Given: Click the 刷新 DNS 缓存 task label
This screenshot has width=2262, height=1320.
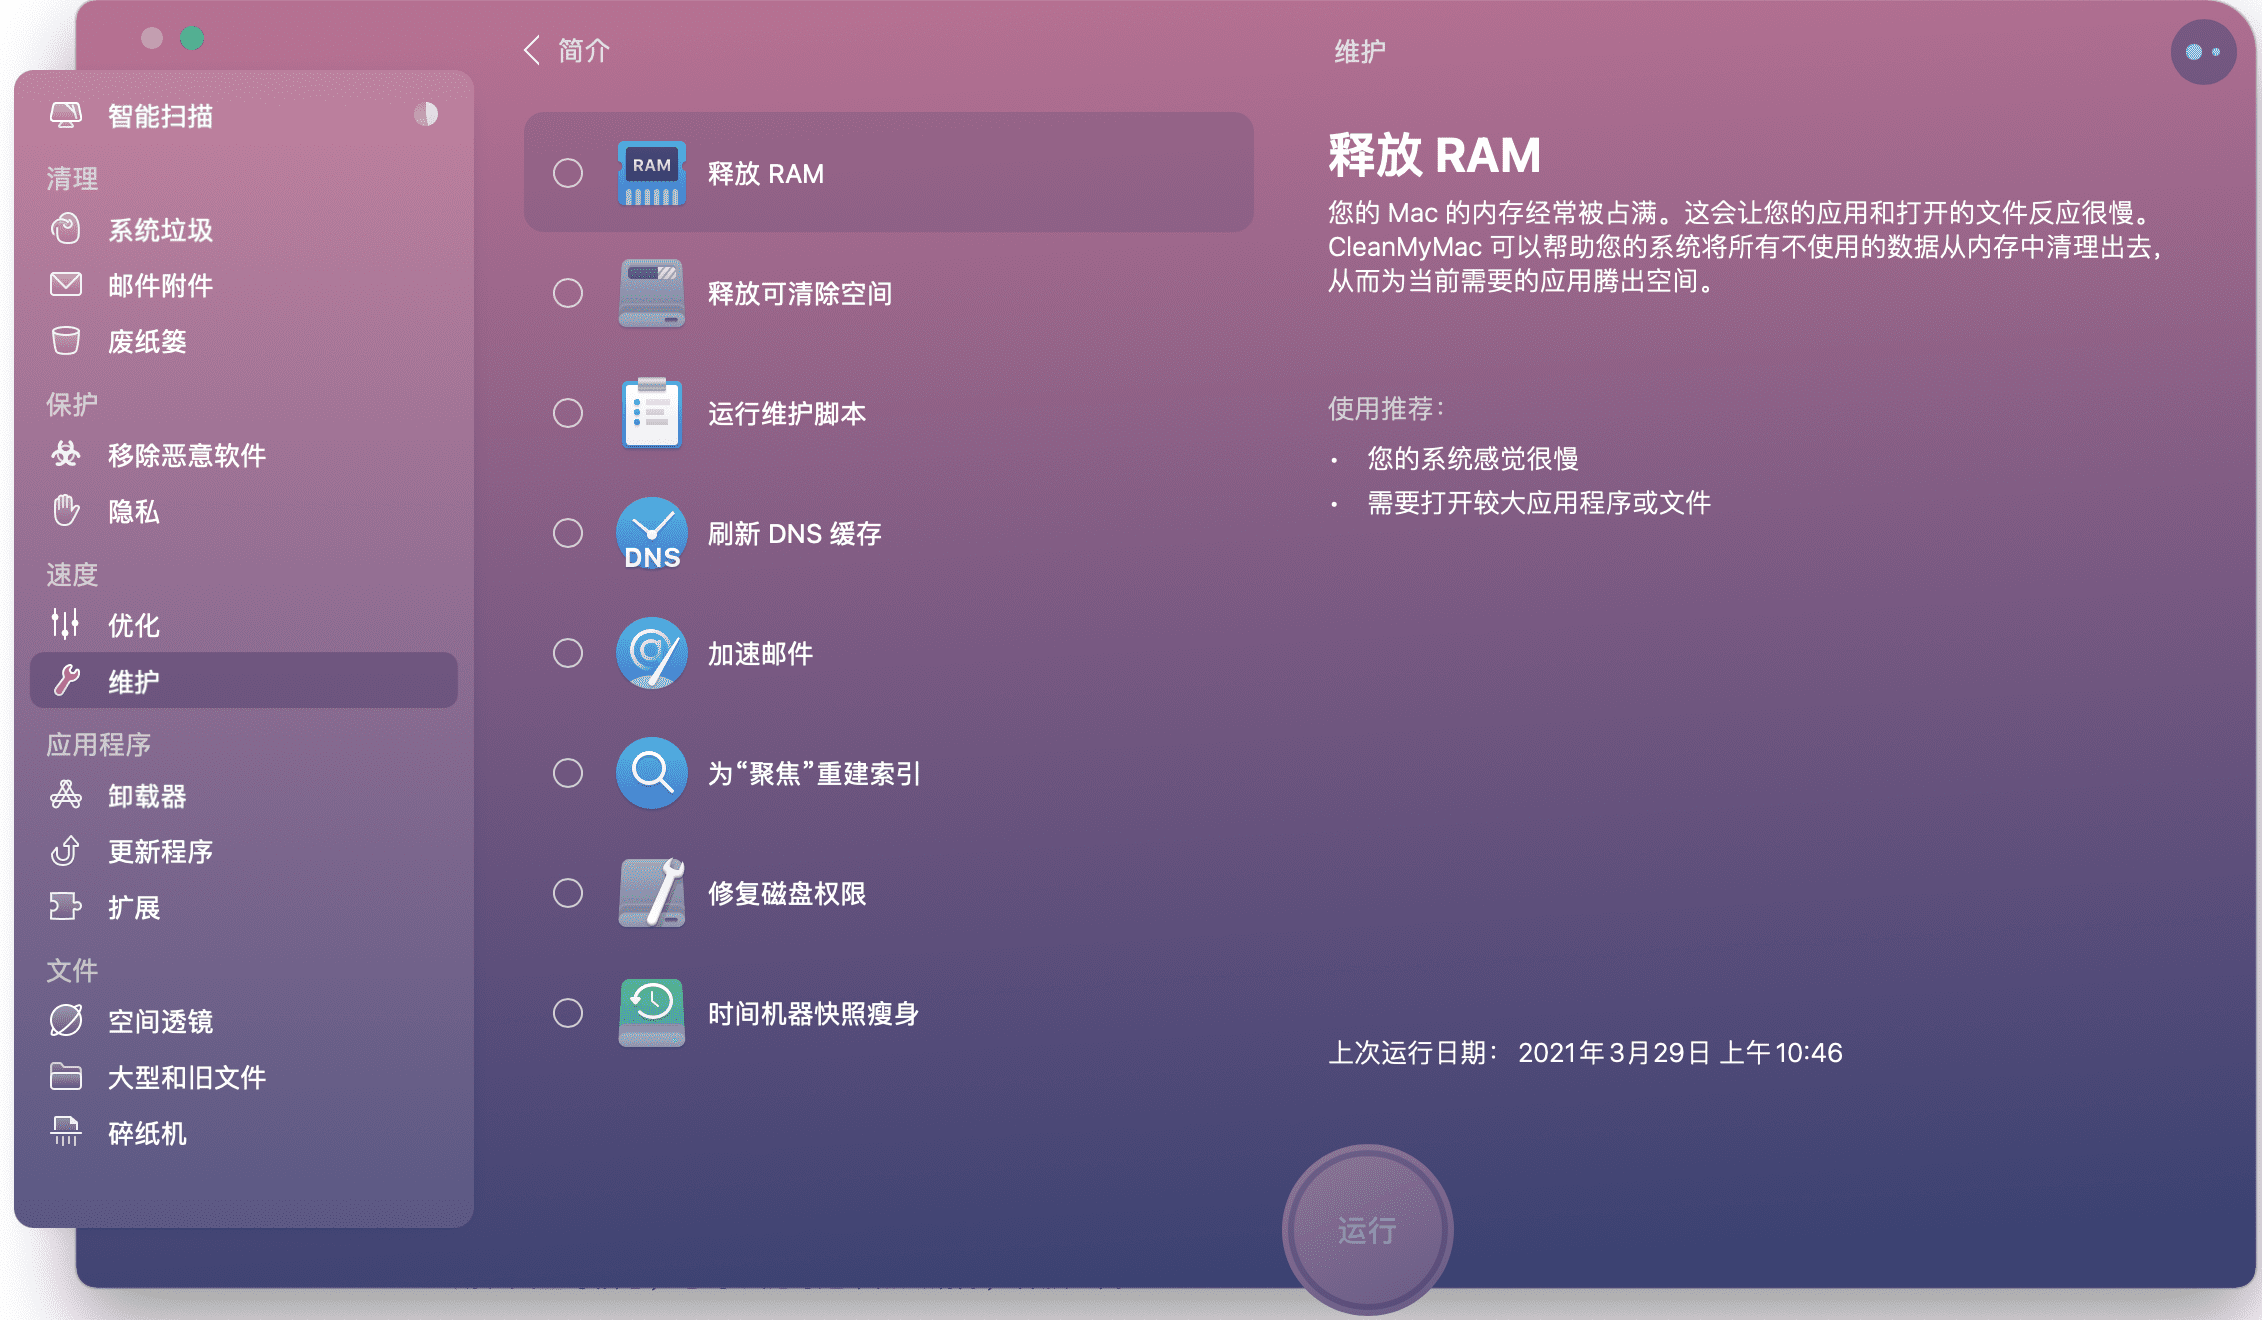Looking at the screenshot, I should pyautogui.click(x=795, y=533).
